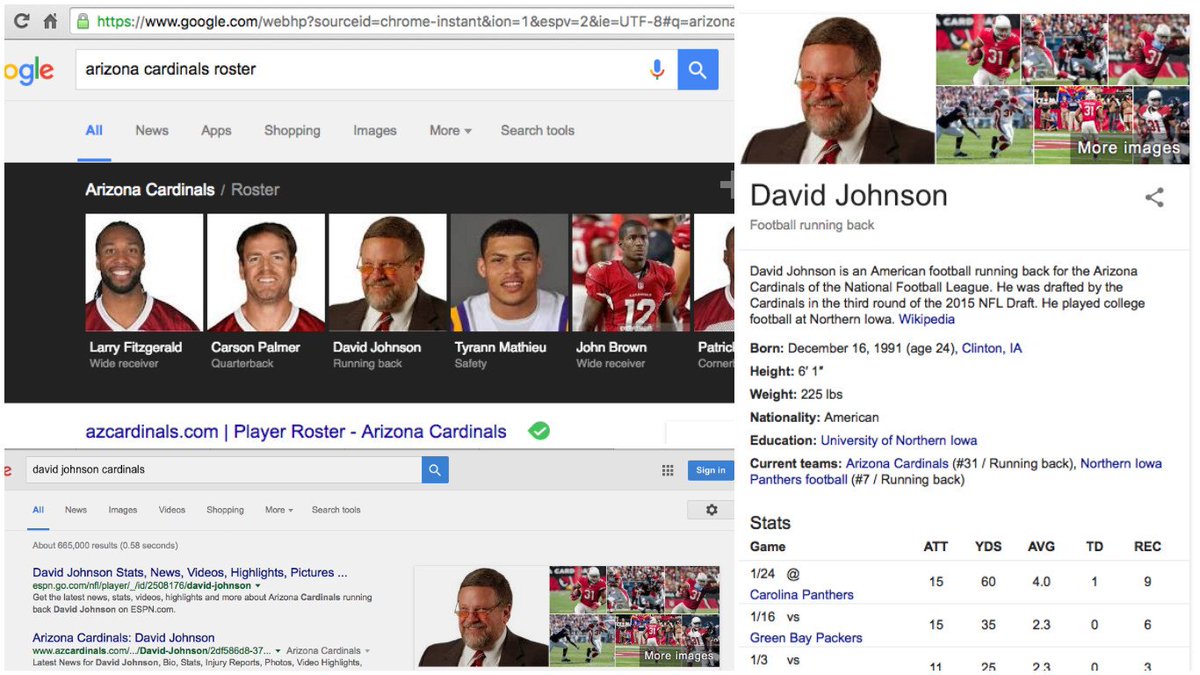Image resolution: width=1200 pixels, height=675 pixels.
Task: Expand the More dropdown in the top search tabs
Action: (449, 130)
